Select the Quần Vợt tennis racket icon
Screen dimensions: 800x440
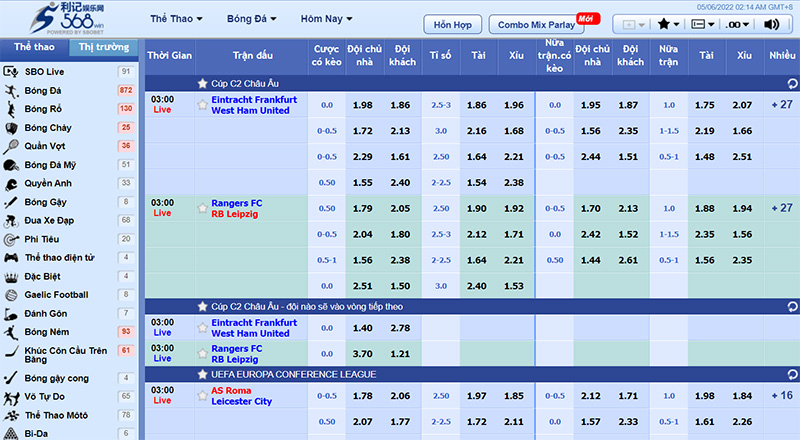[11, 146]
